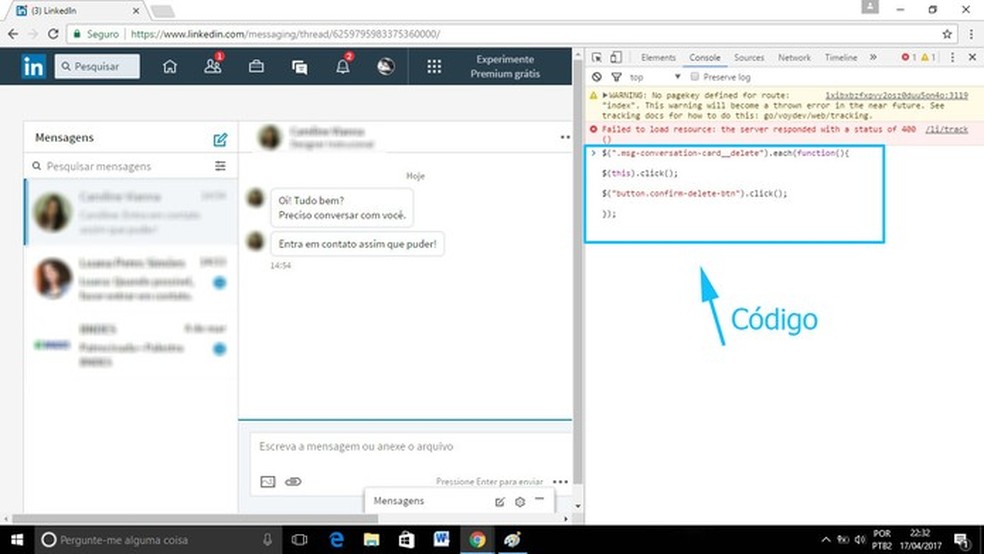The width and height of the screenshot is (984, 554).
Task: Open send options three-dot menu in composer
Action: (560, 481)
